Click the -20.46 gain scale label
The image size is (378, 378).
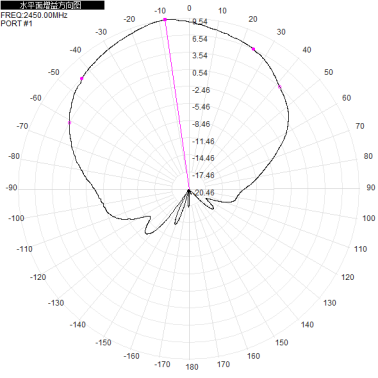[204, 193]
